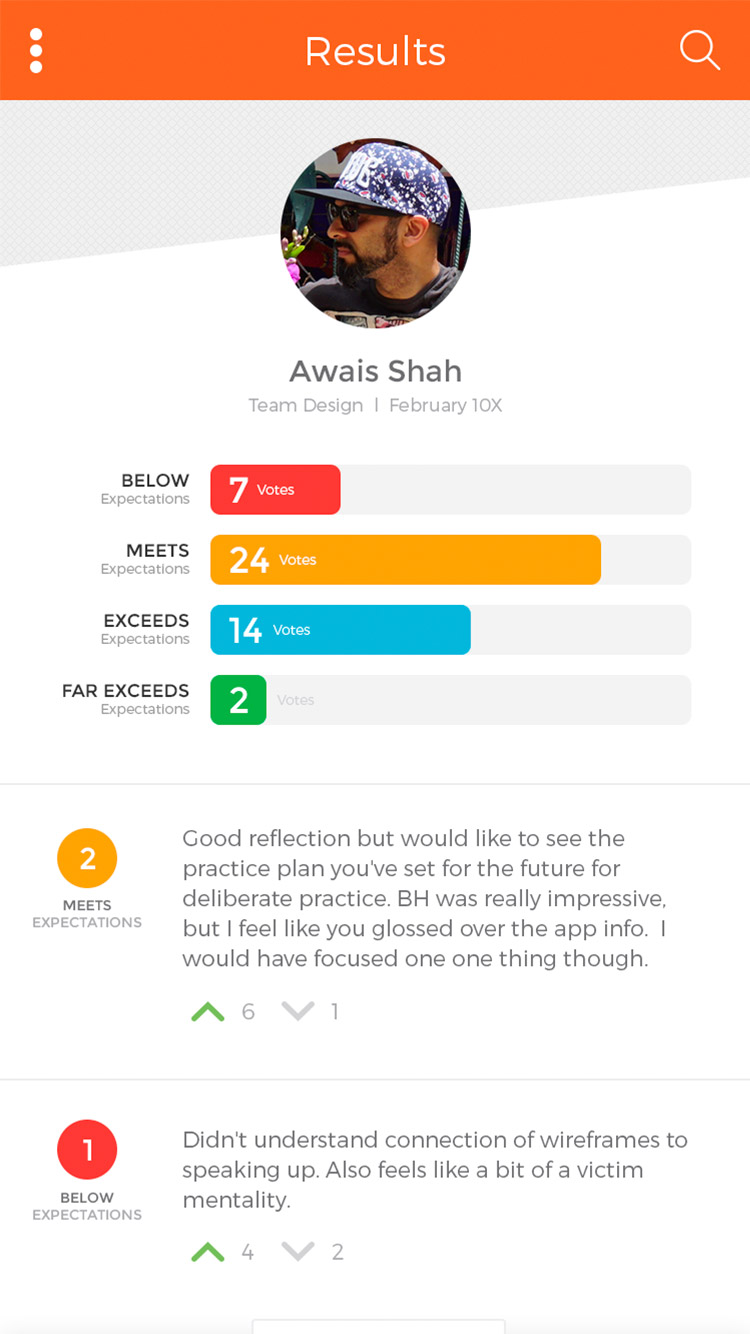Open the three-dot options menu
The width and height of the screenshot is (750, 1334).
[36, 51]
